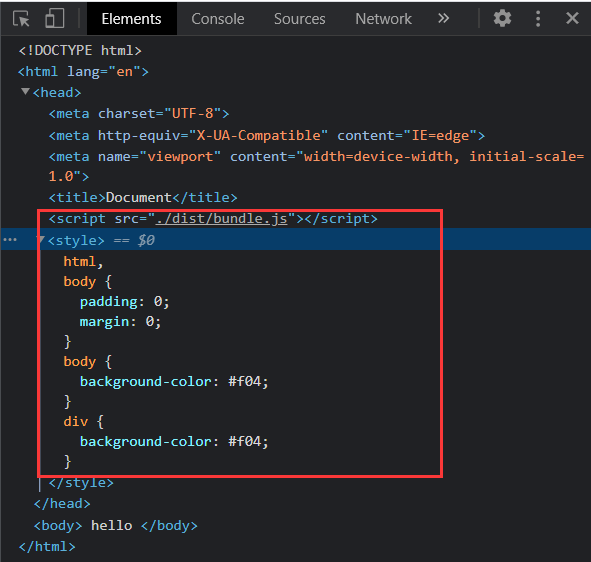Select the closing head tag
The width and height of the screenshot is (591, 562).
tap(62, 504)
